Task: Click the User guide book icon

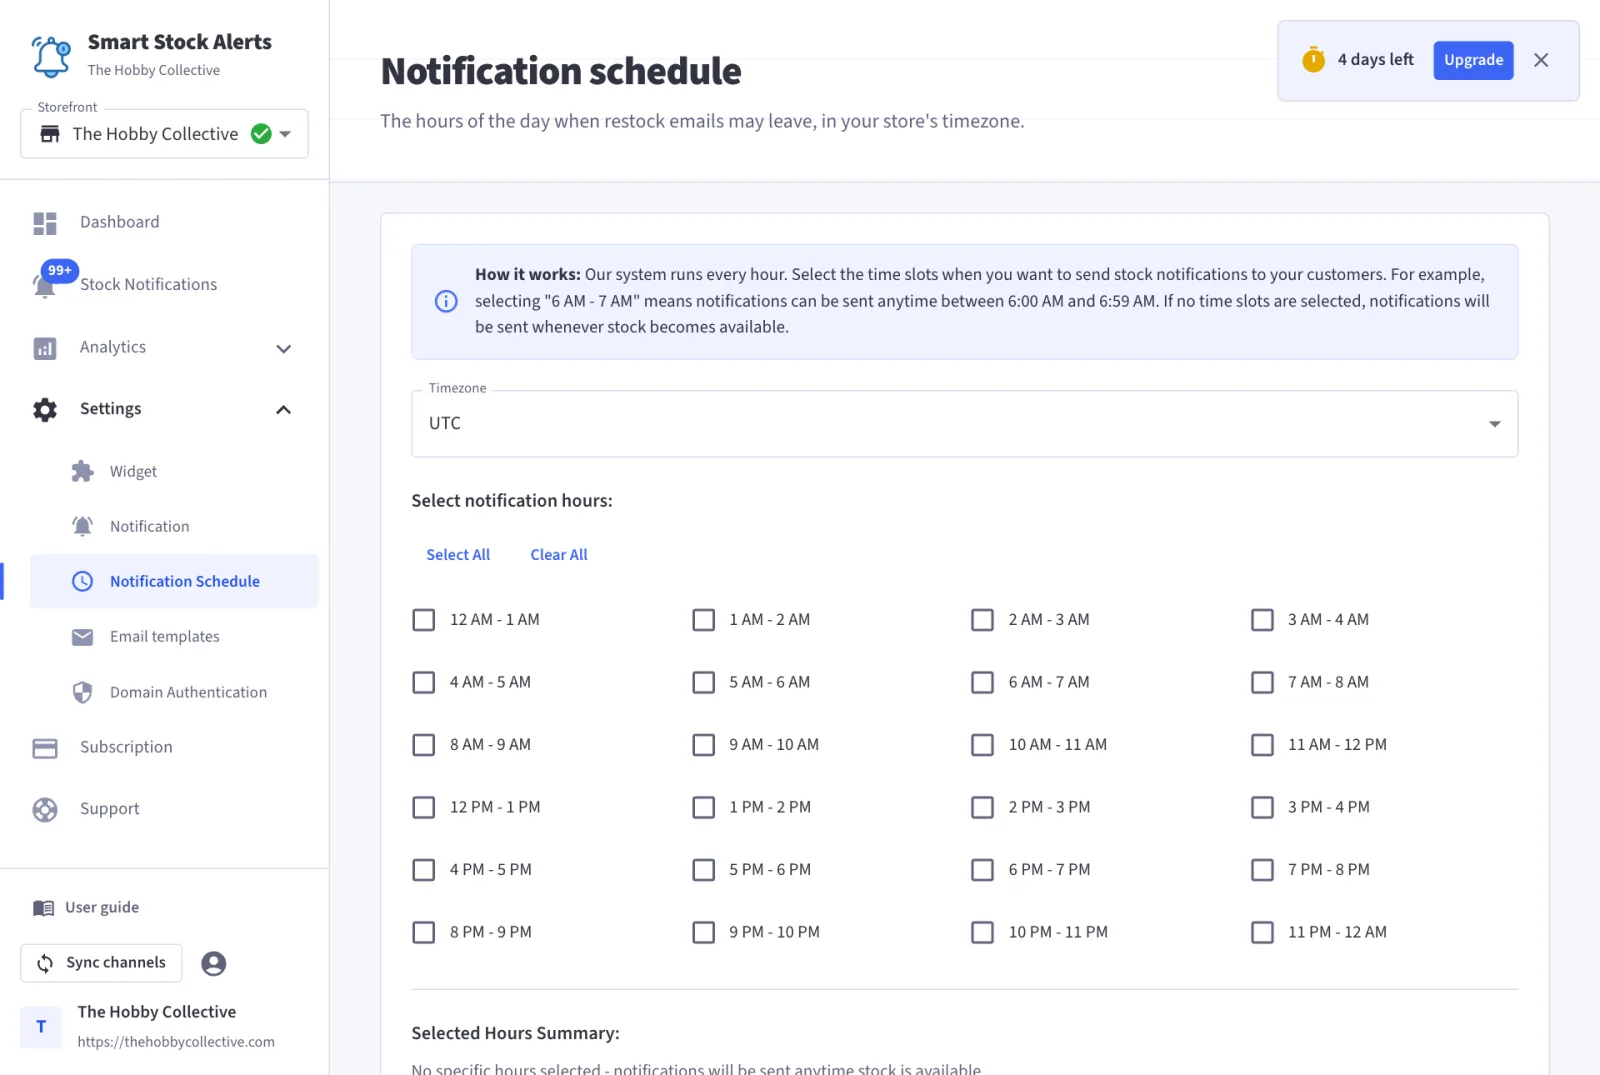Action: 44,908
